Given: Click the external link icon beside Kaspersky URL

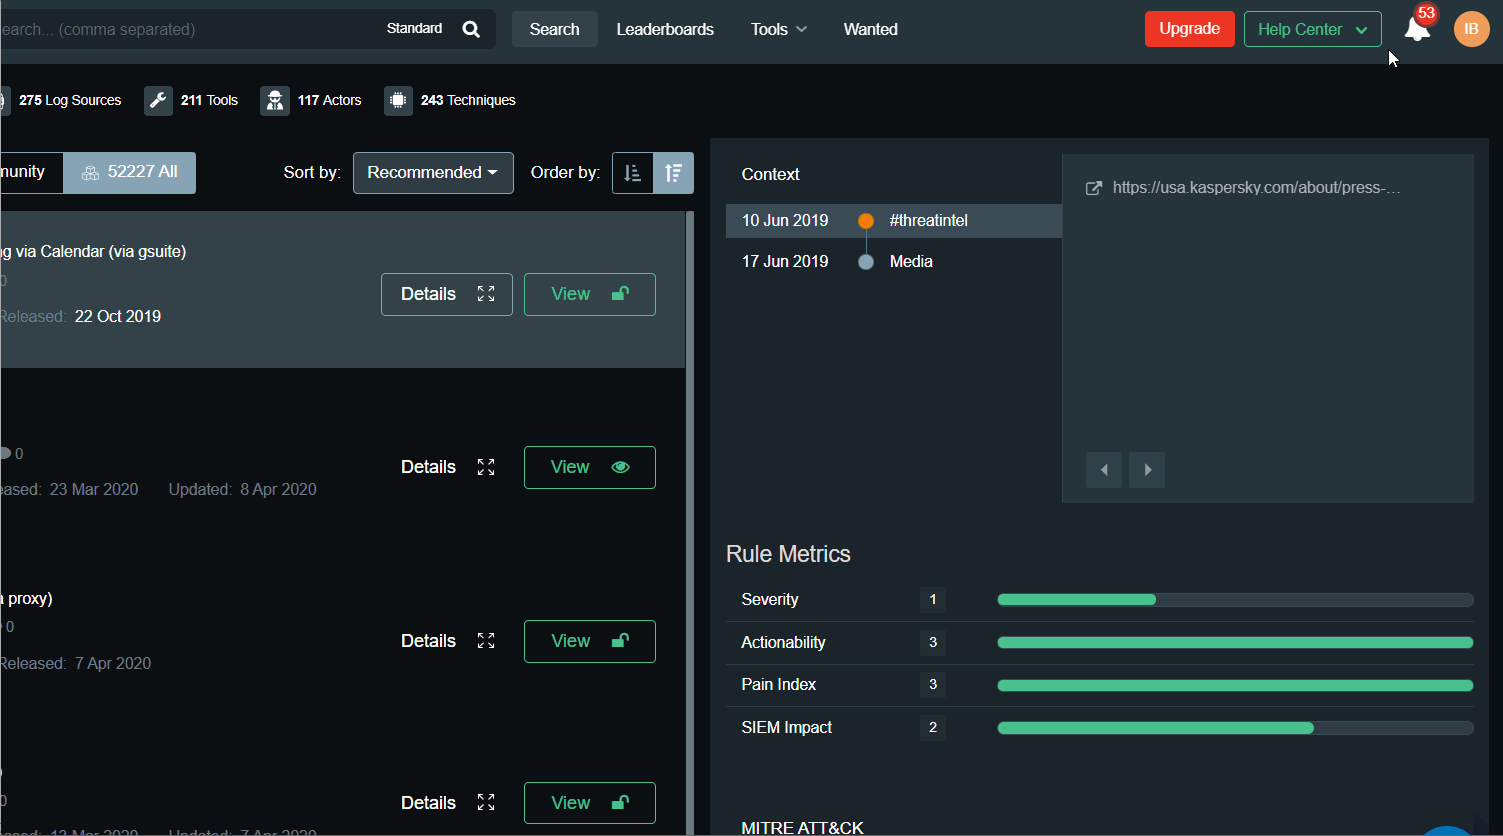Looking at the screenshot, I should pyautogui.click(x=1094, y=188).
